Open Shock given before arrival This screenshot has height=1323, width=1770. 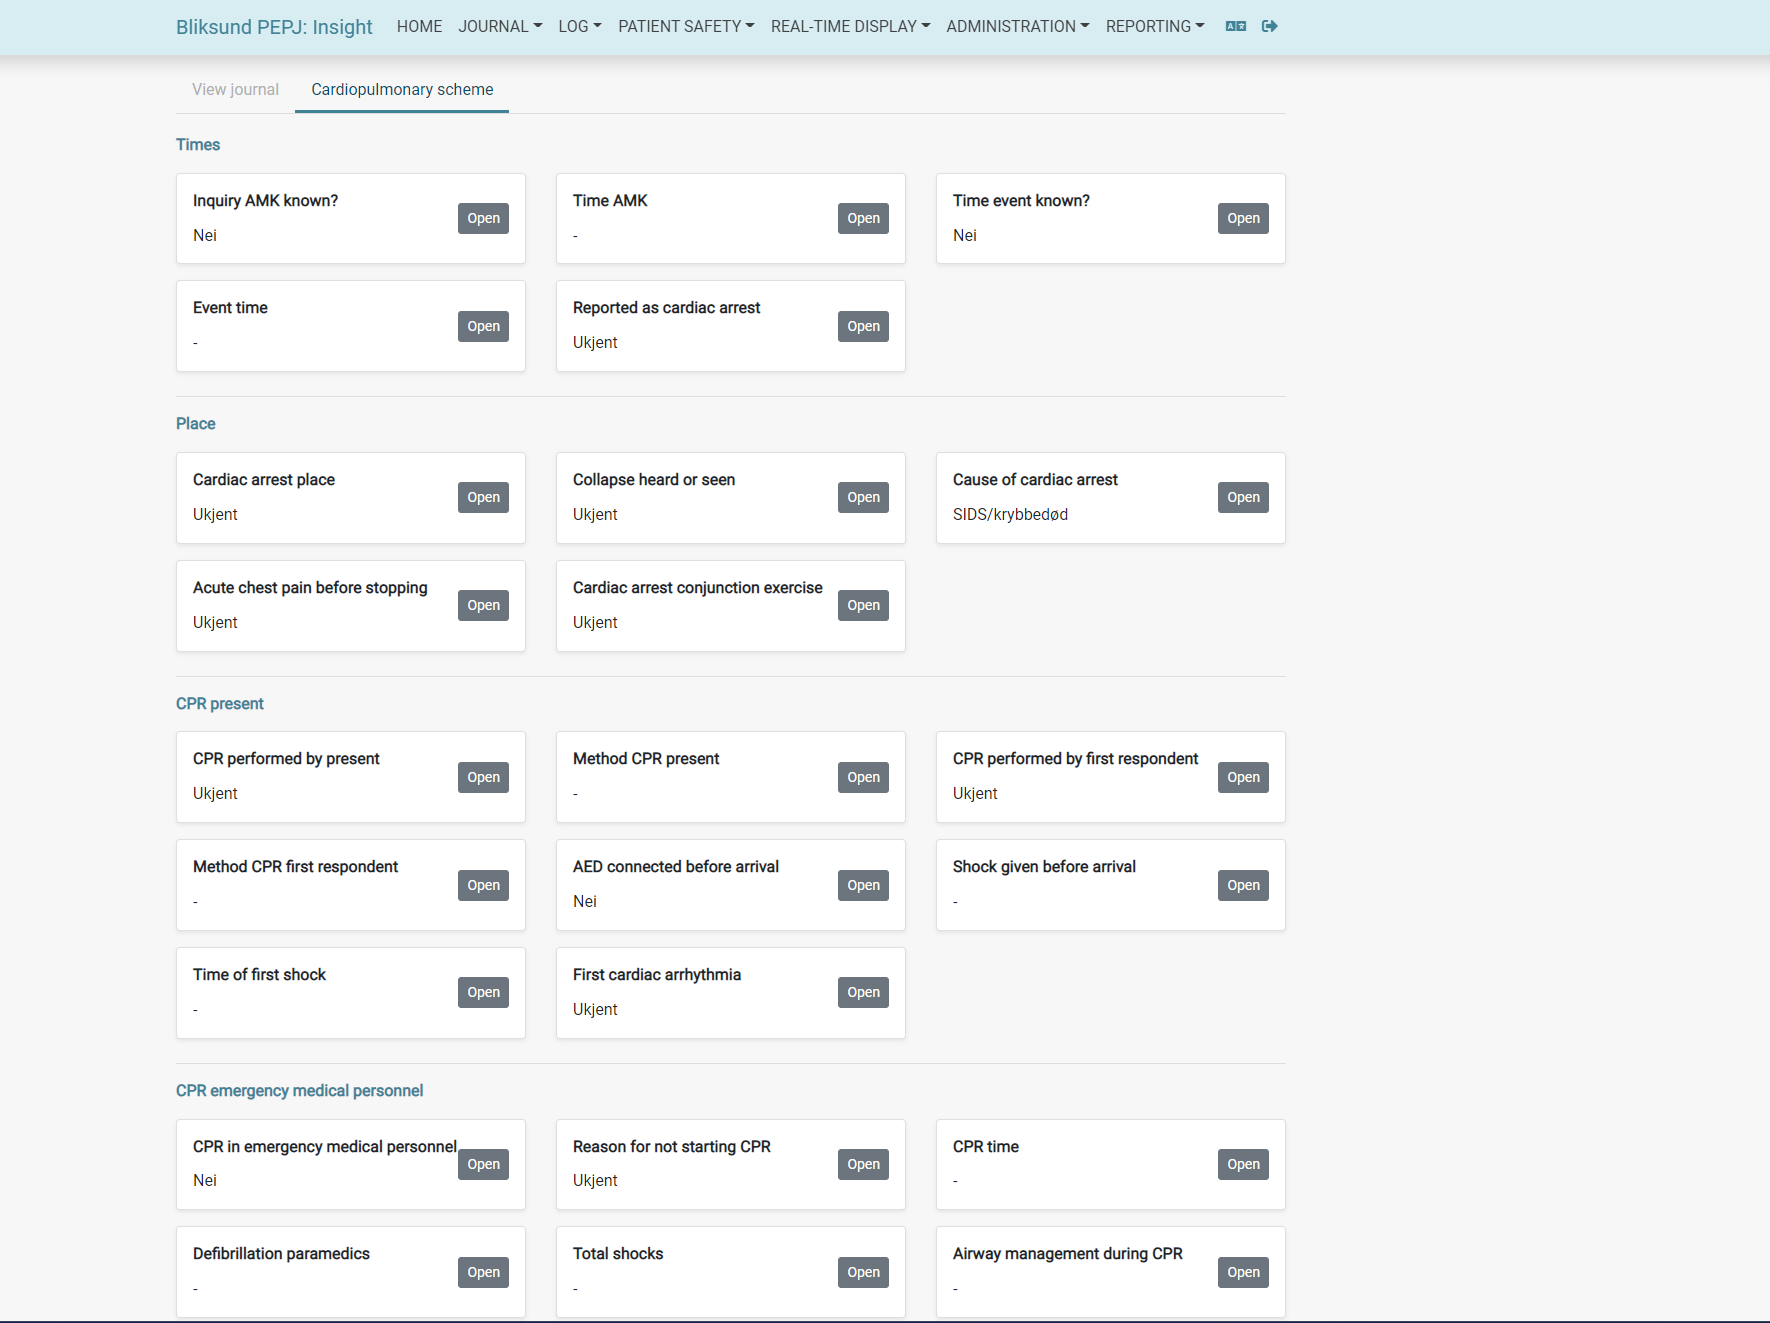[x=1243, y=885]
